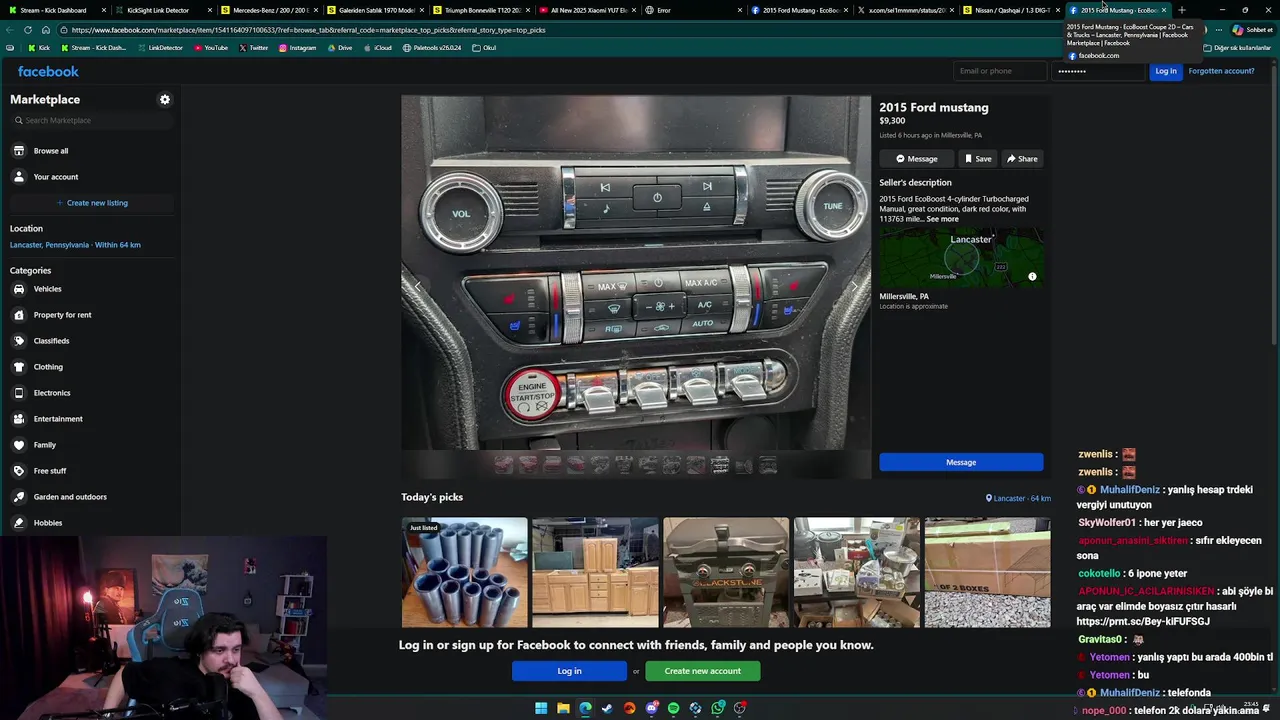The width and height of the screenshot is (1280, 720).
Task: Switch to the Nissan / Qashqai tab
Action: coord(1010,10)
